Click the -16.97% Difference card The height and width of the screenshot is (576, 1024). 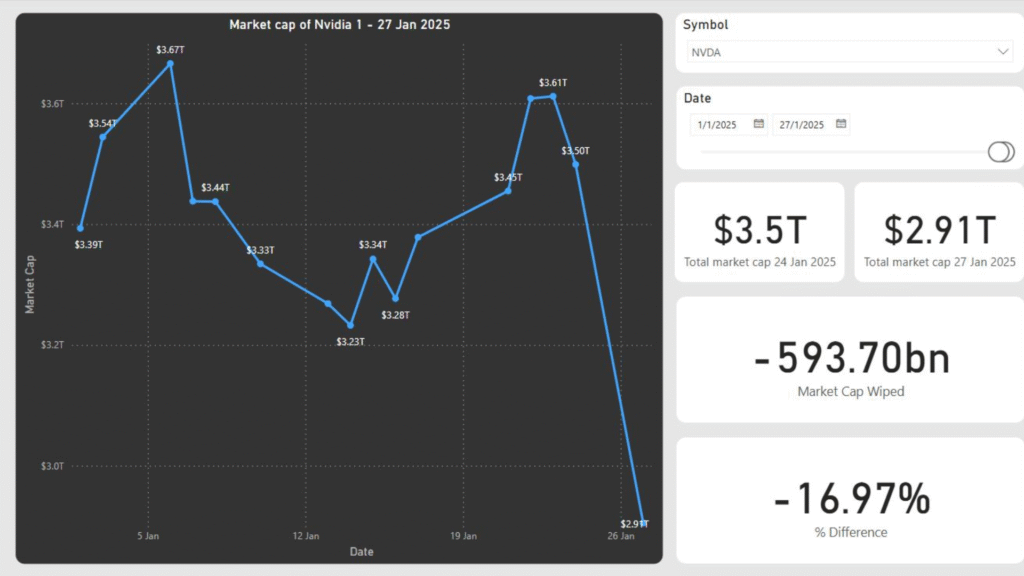click(850, 500)
